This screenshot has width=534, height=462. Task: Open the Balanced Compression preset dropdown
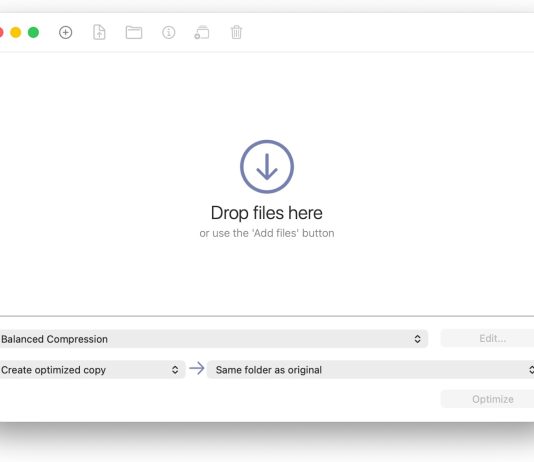(213, 339)
